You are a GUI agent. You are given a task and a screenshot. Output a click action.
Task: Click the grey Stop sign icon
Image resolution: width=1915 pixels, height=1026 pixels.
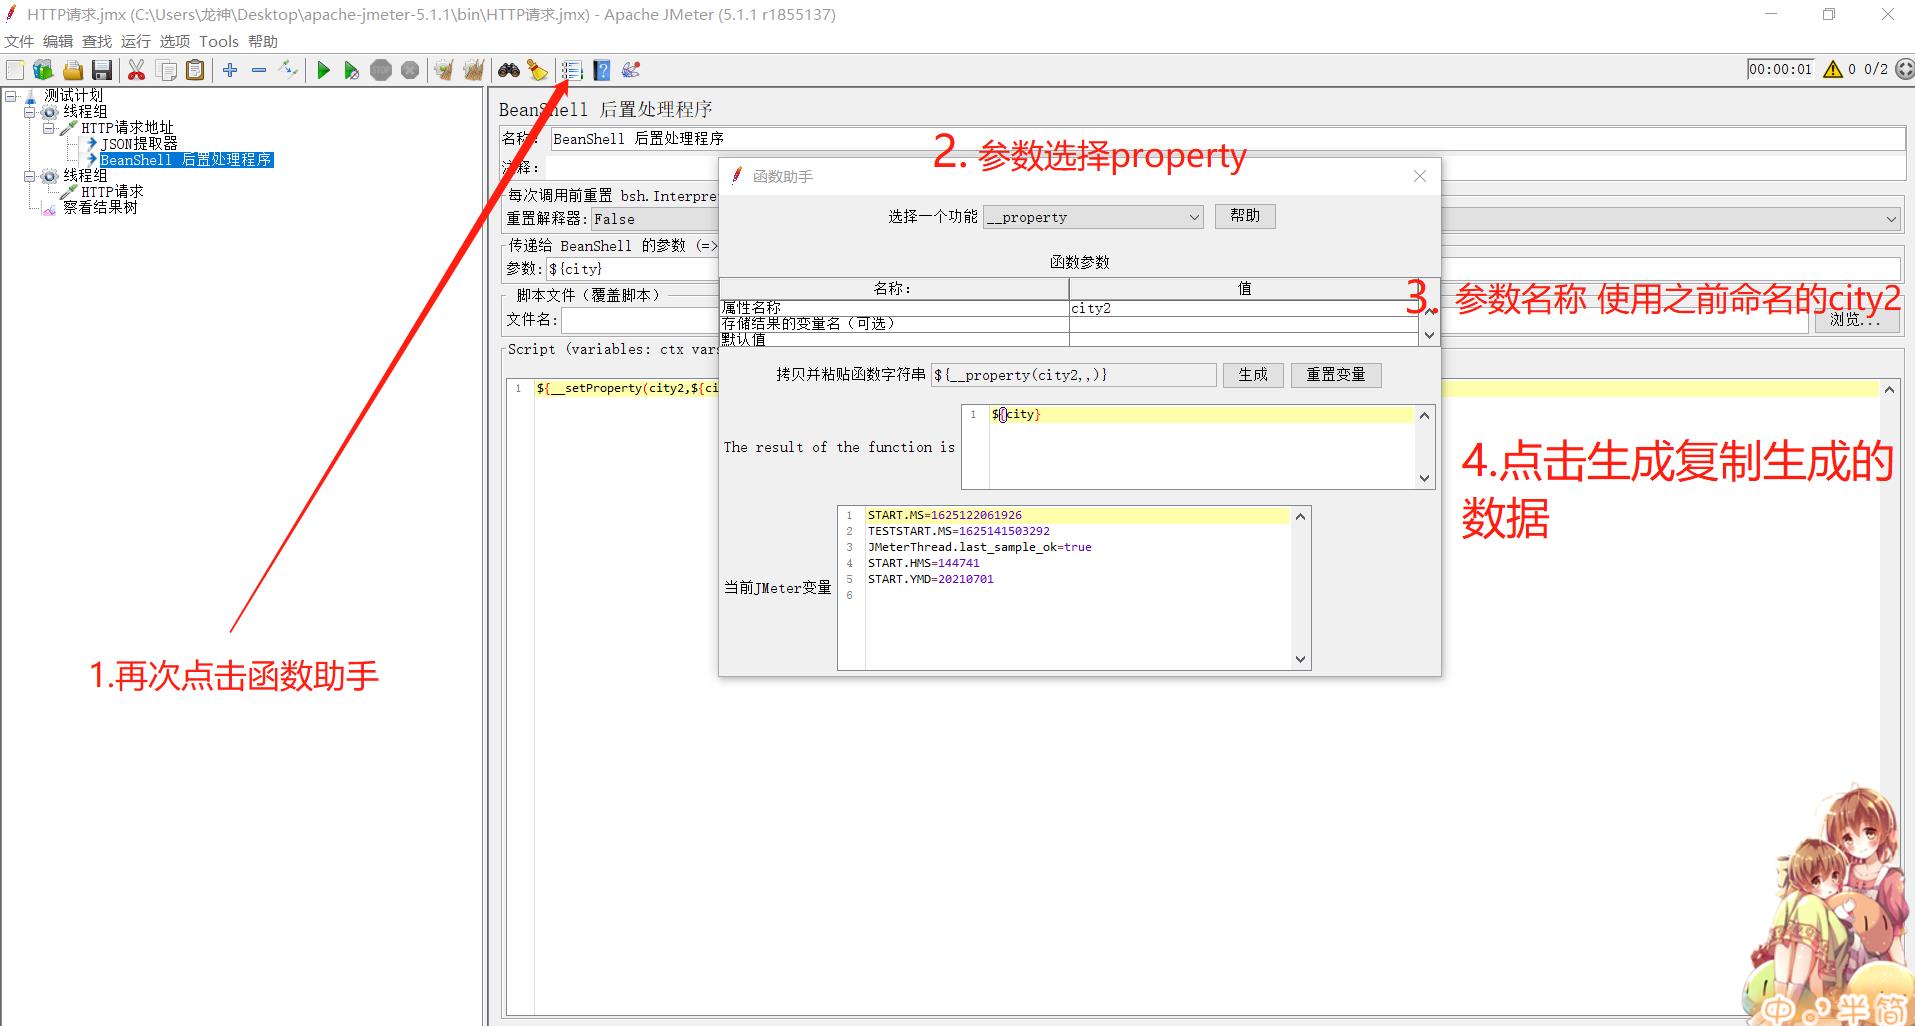381,70
